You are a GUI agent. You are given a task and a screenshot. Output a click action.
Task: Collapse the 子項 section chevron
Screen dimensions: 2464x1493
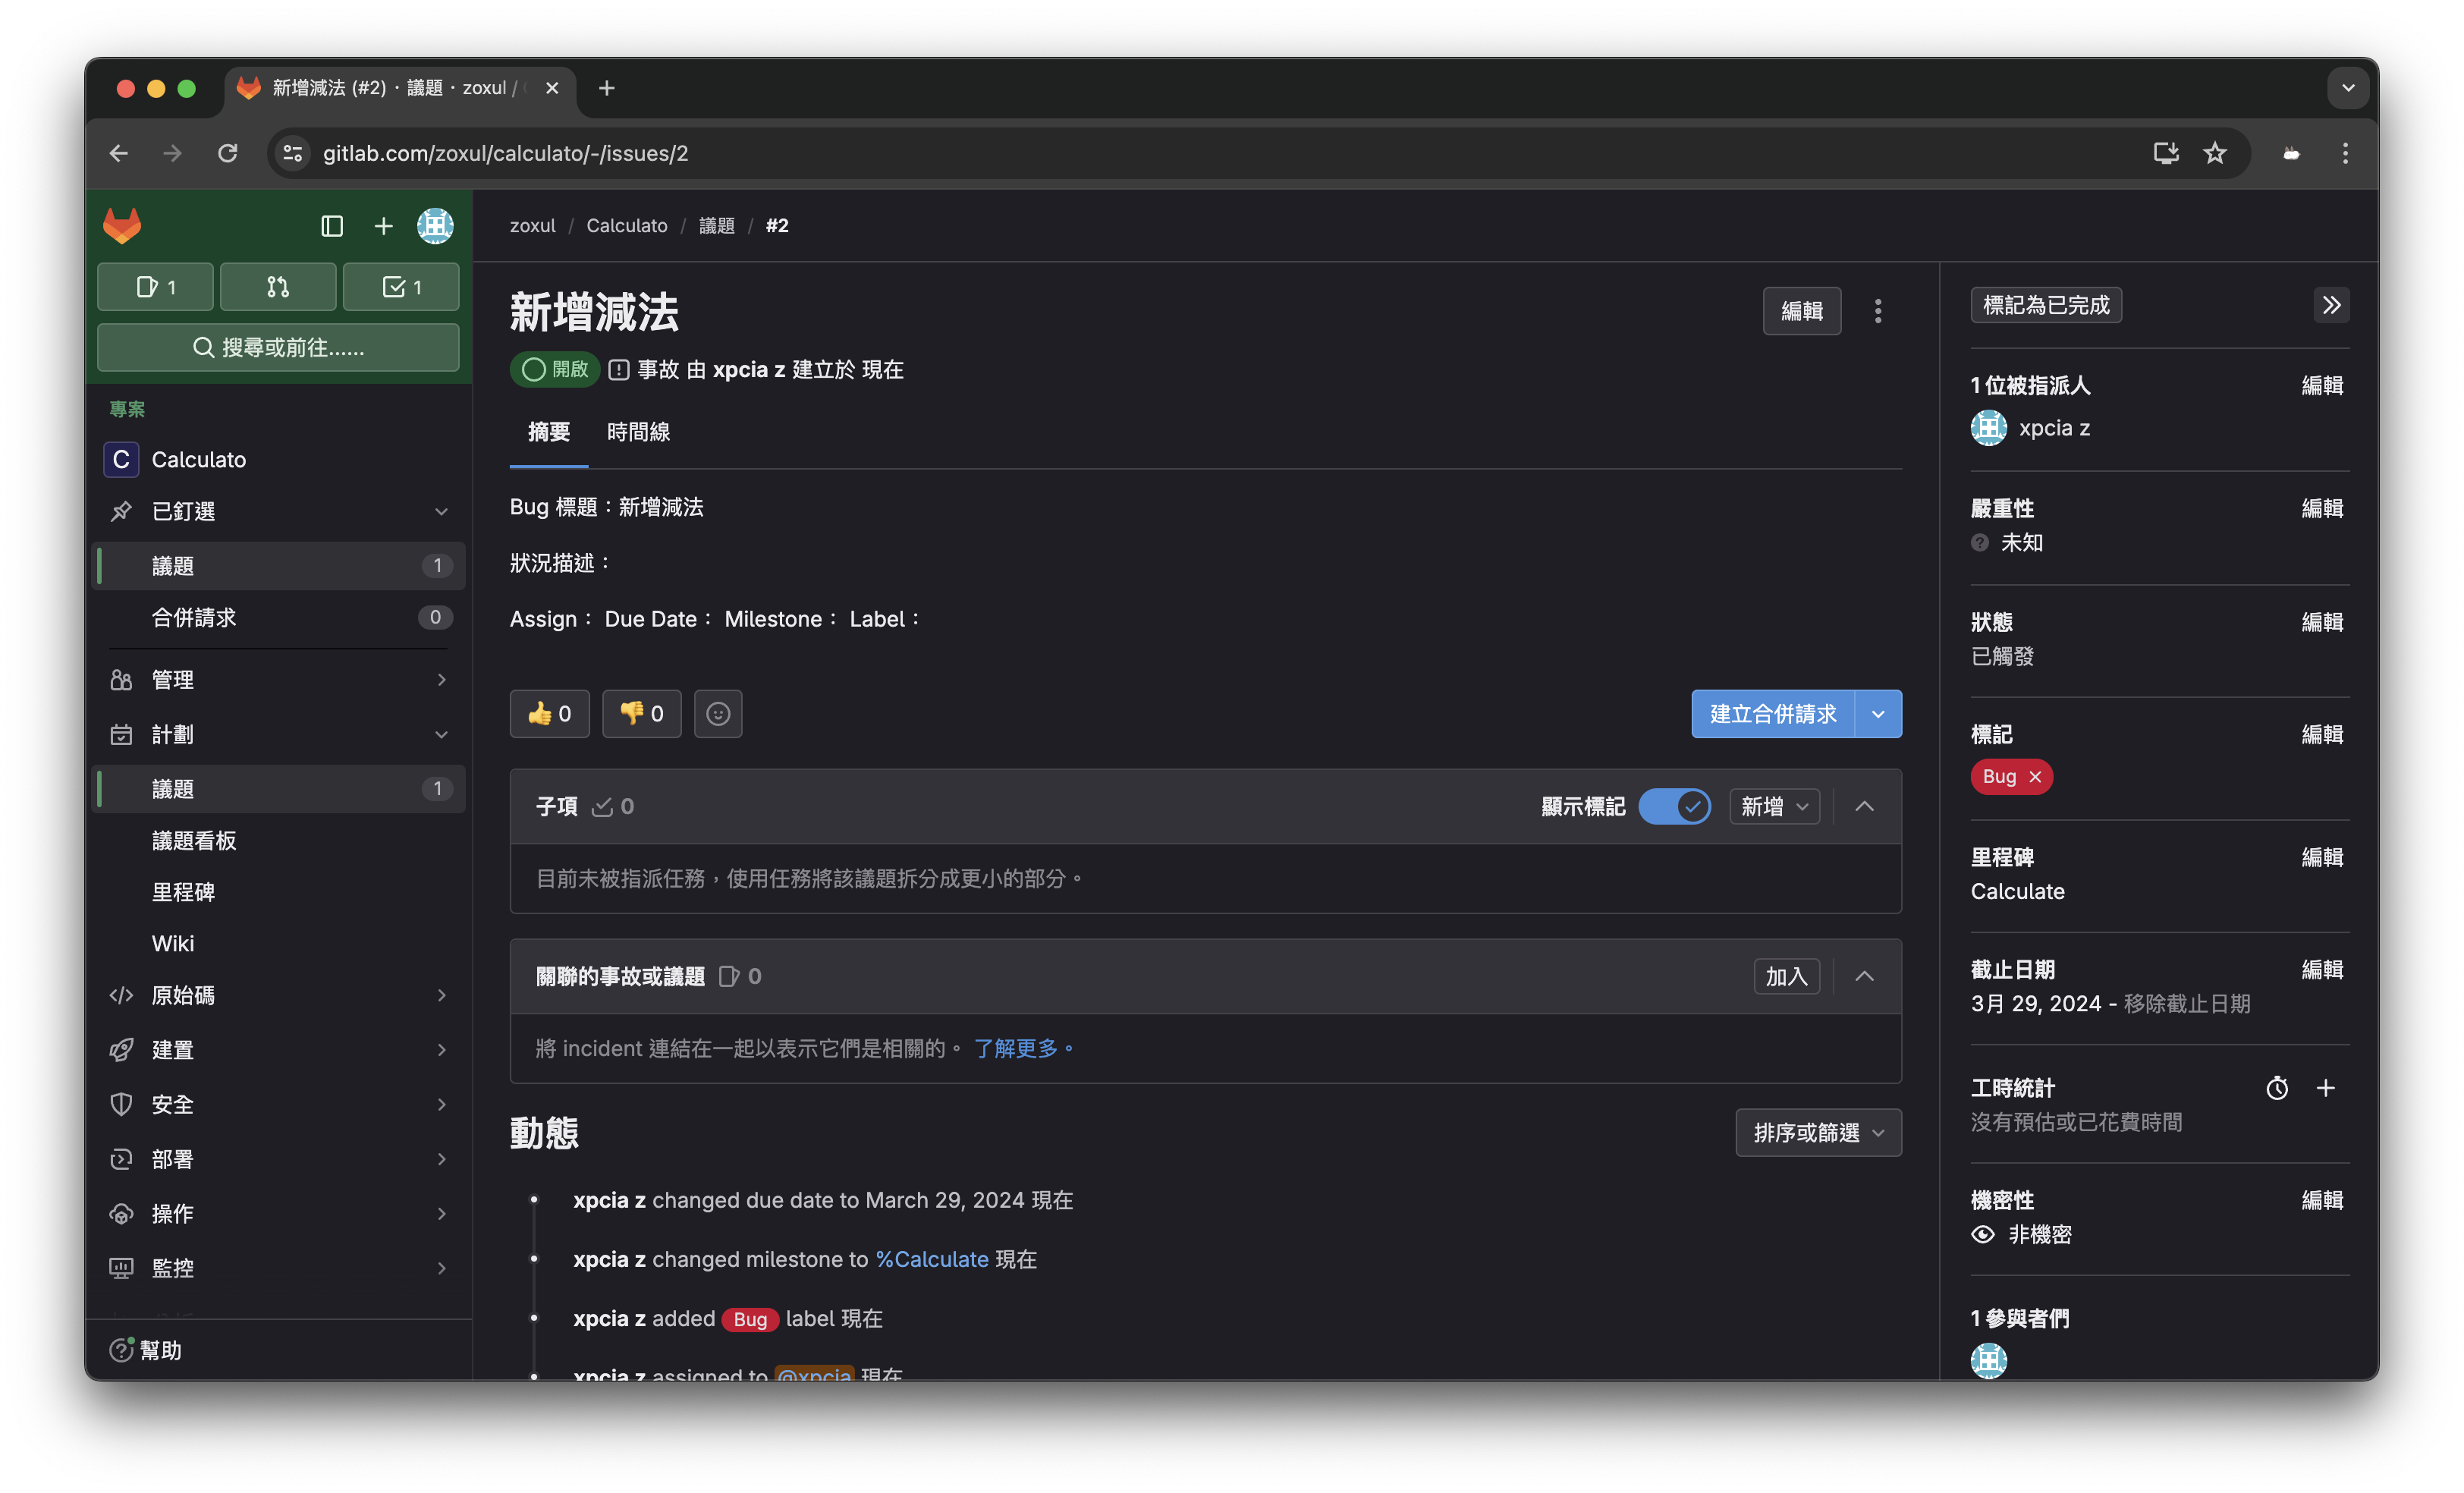1864,806
